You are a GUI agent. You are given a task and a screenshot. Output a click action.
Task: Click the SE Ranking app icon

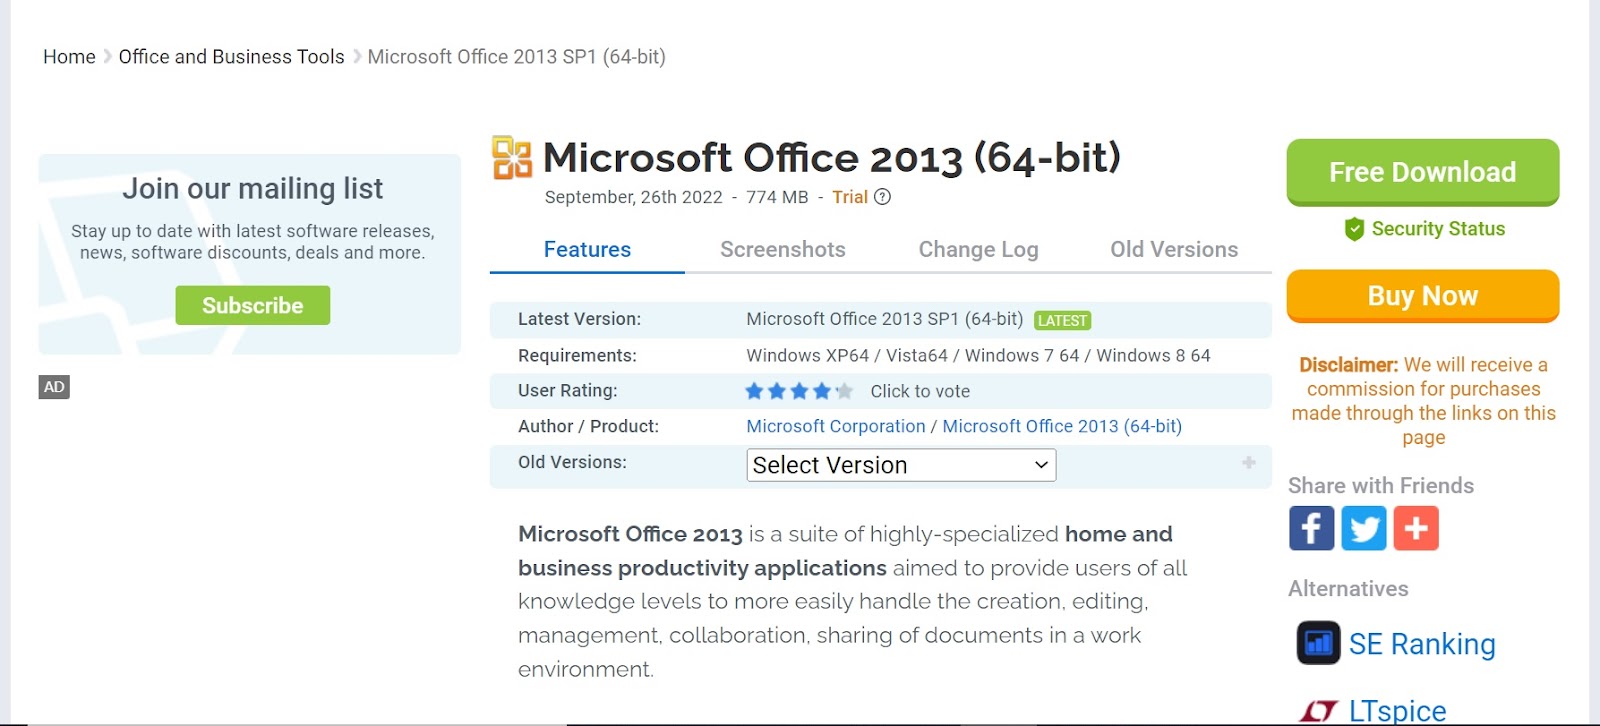pyautogui.click(x=1318, y=643)
